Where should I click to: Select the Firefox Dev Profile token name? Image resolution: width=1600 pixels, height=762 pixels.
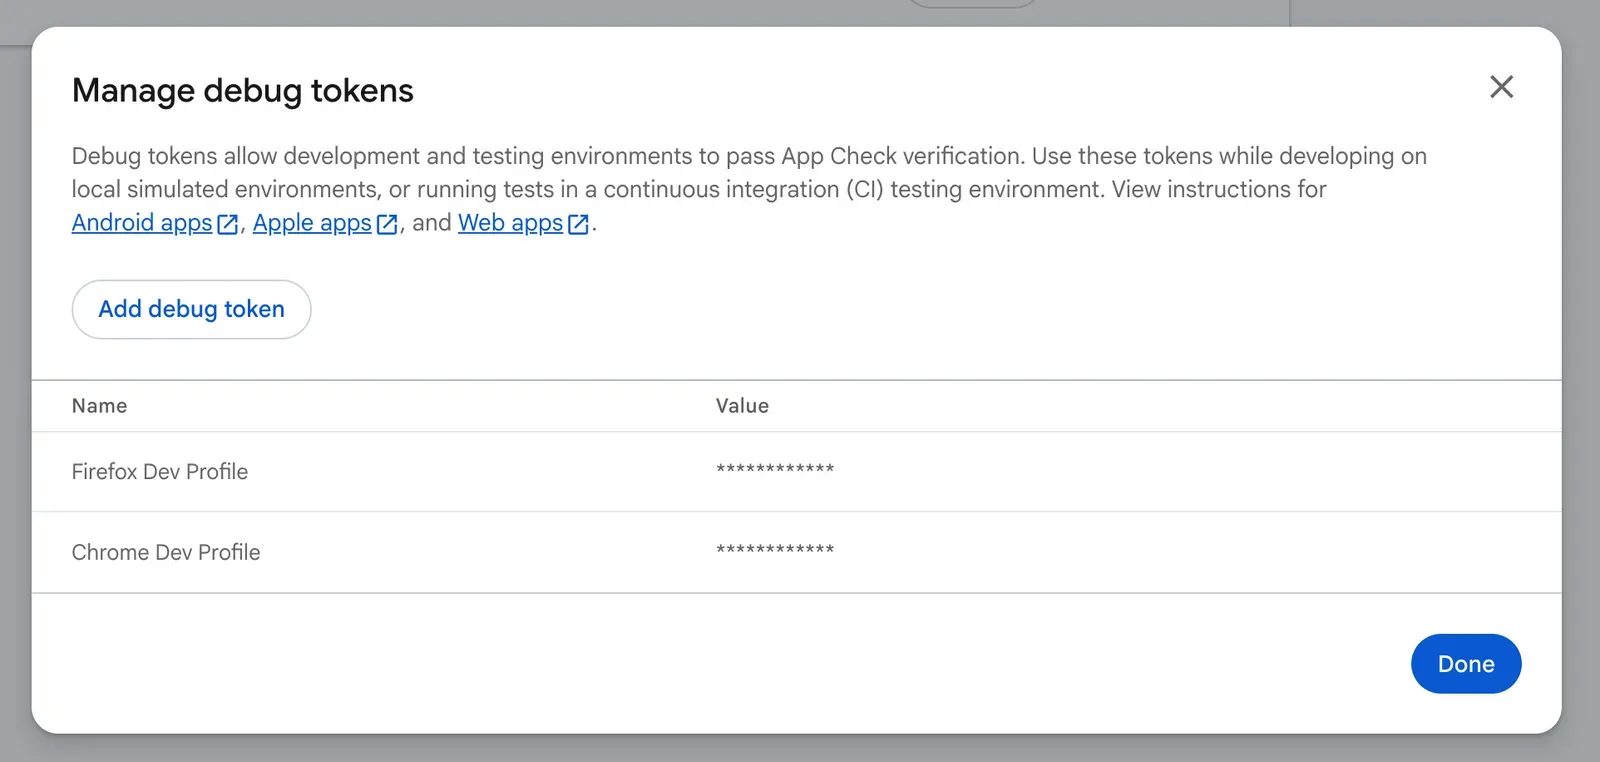160,472
